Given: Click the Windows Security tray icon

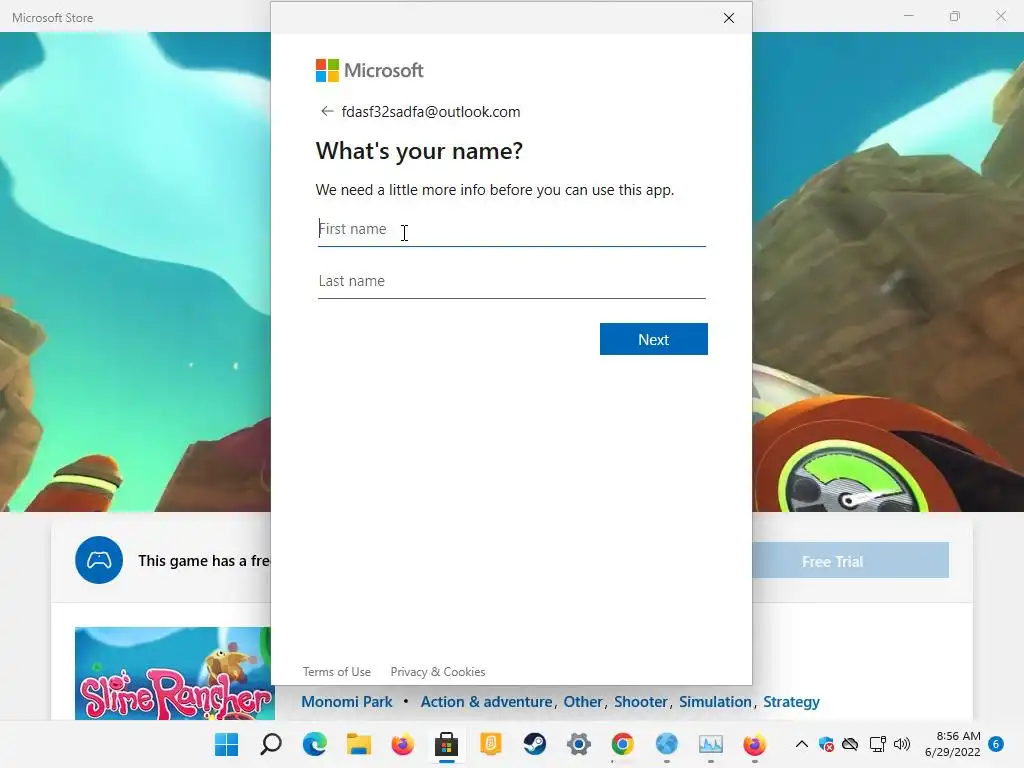Looking at the screenshot, I should [826, 744].
